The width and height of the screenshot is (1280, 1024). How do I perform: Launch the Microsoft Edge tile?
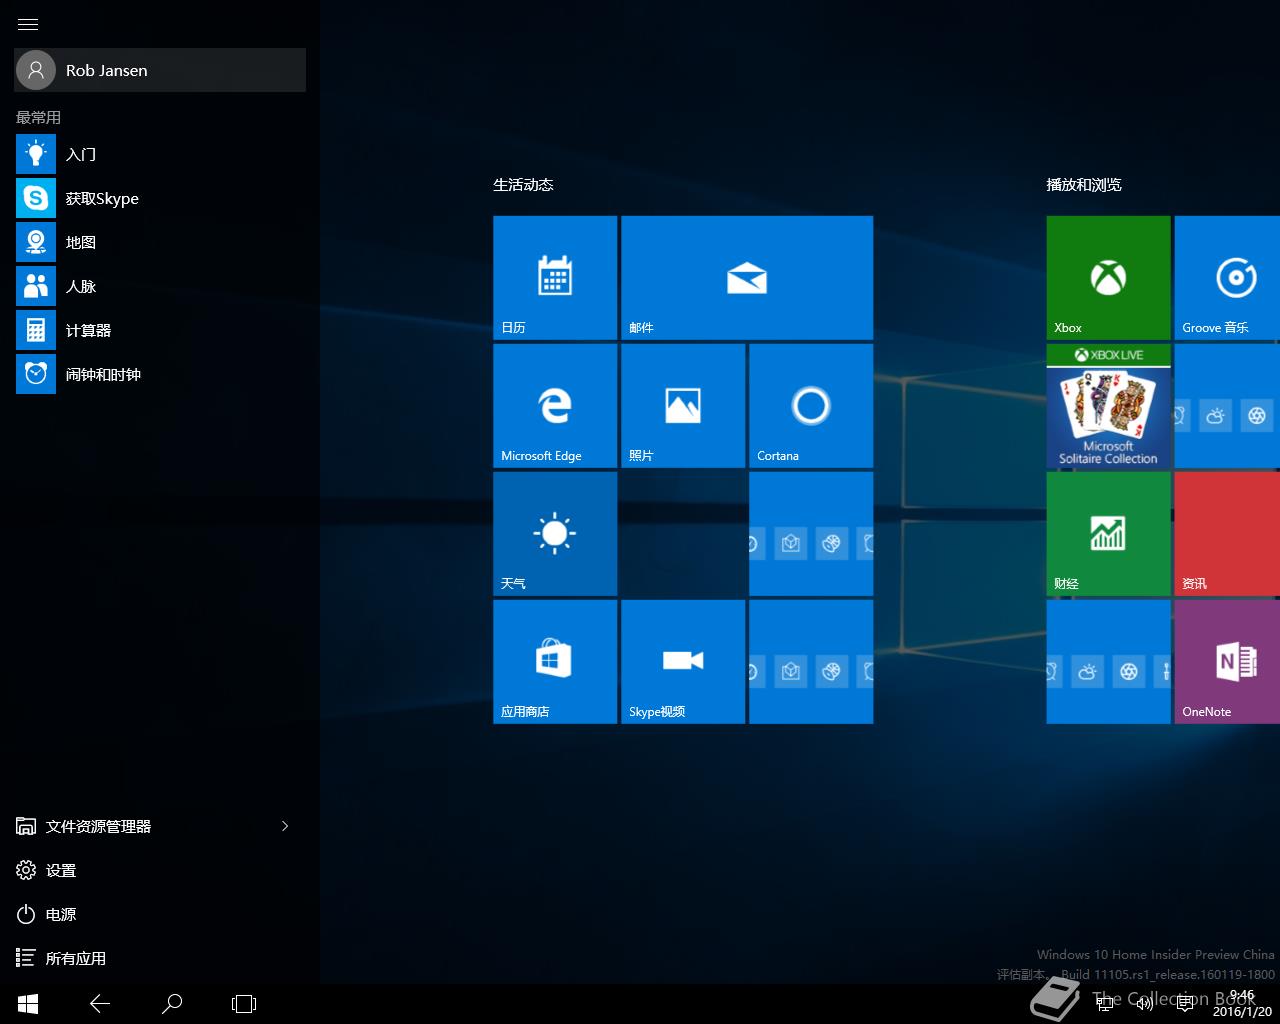tap(555, 406)
